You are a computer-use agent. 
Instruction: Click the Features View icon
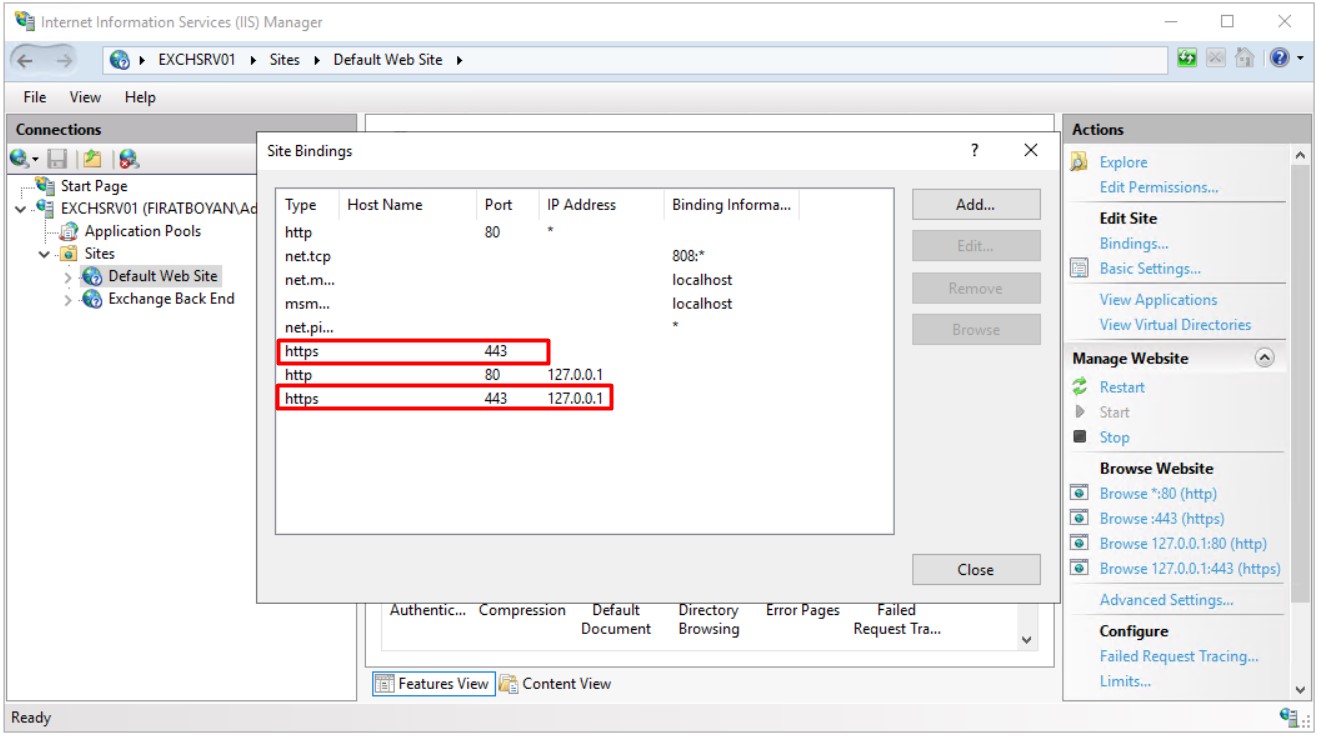pyautogui.click(x=384, y=684)
